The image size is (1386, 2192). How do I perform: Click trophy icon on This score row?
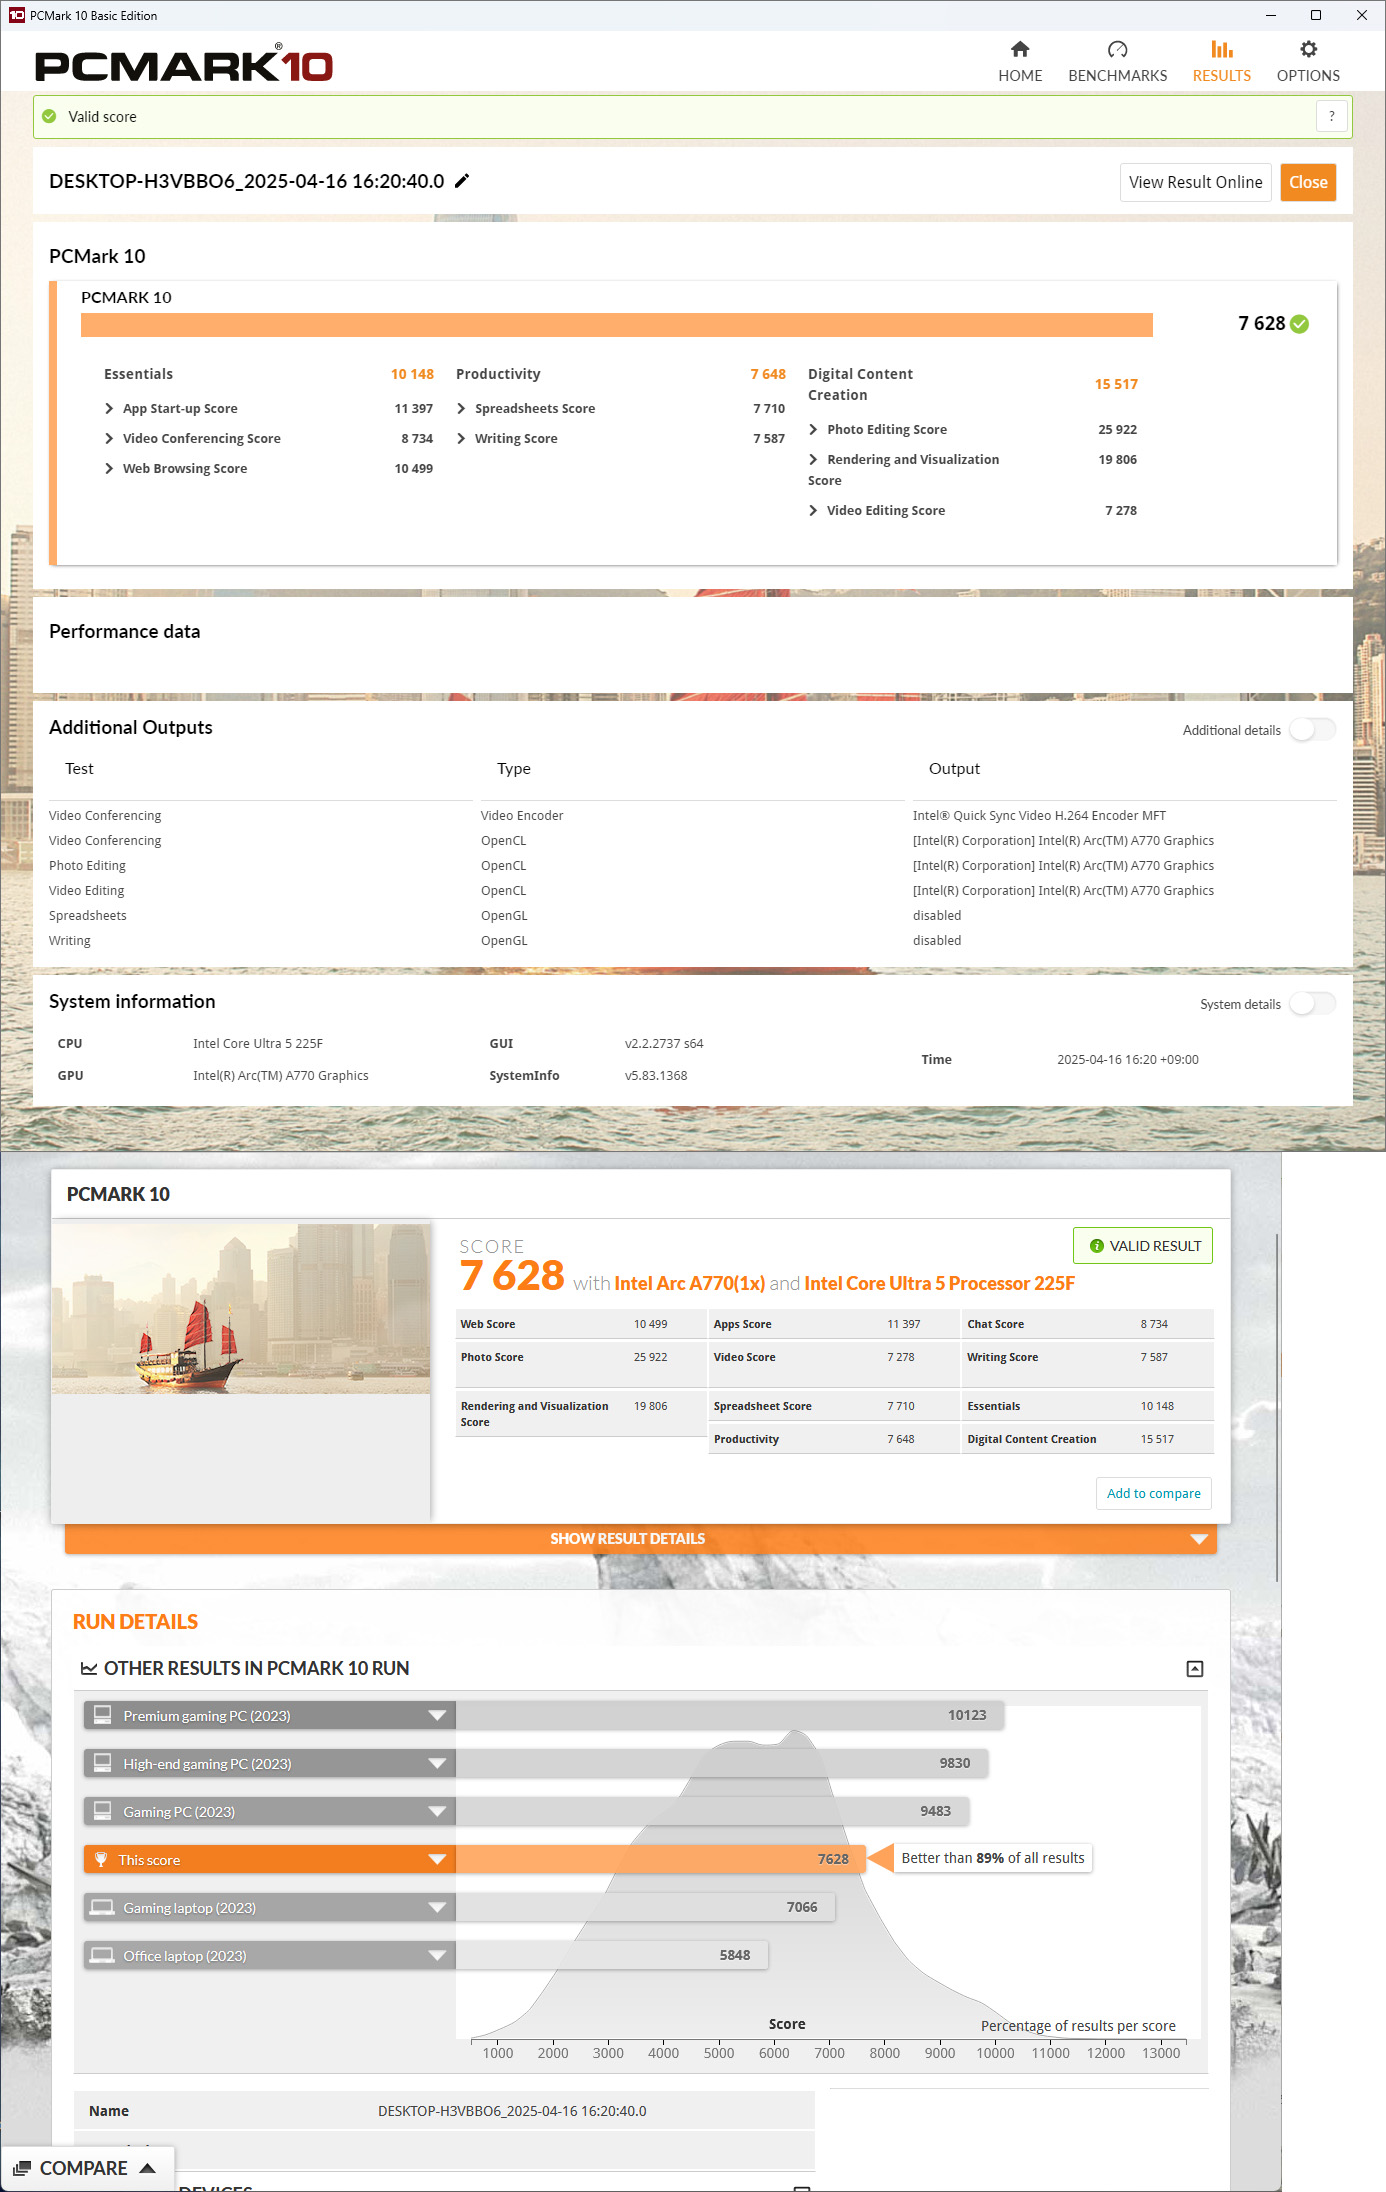(101, 1859)
